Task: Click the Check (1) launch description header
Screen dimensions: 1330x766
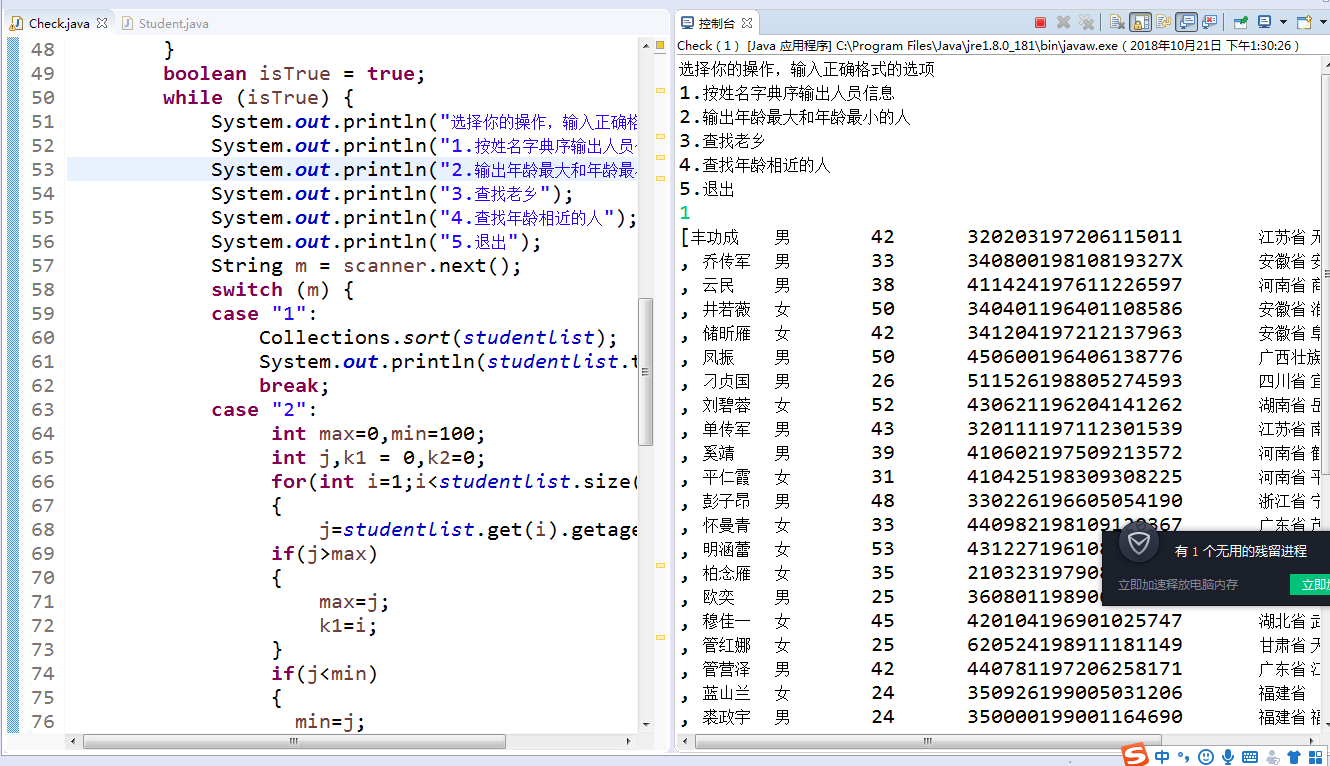Action: 989,45
